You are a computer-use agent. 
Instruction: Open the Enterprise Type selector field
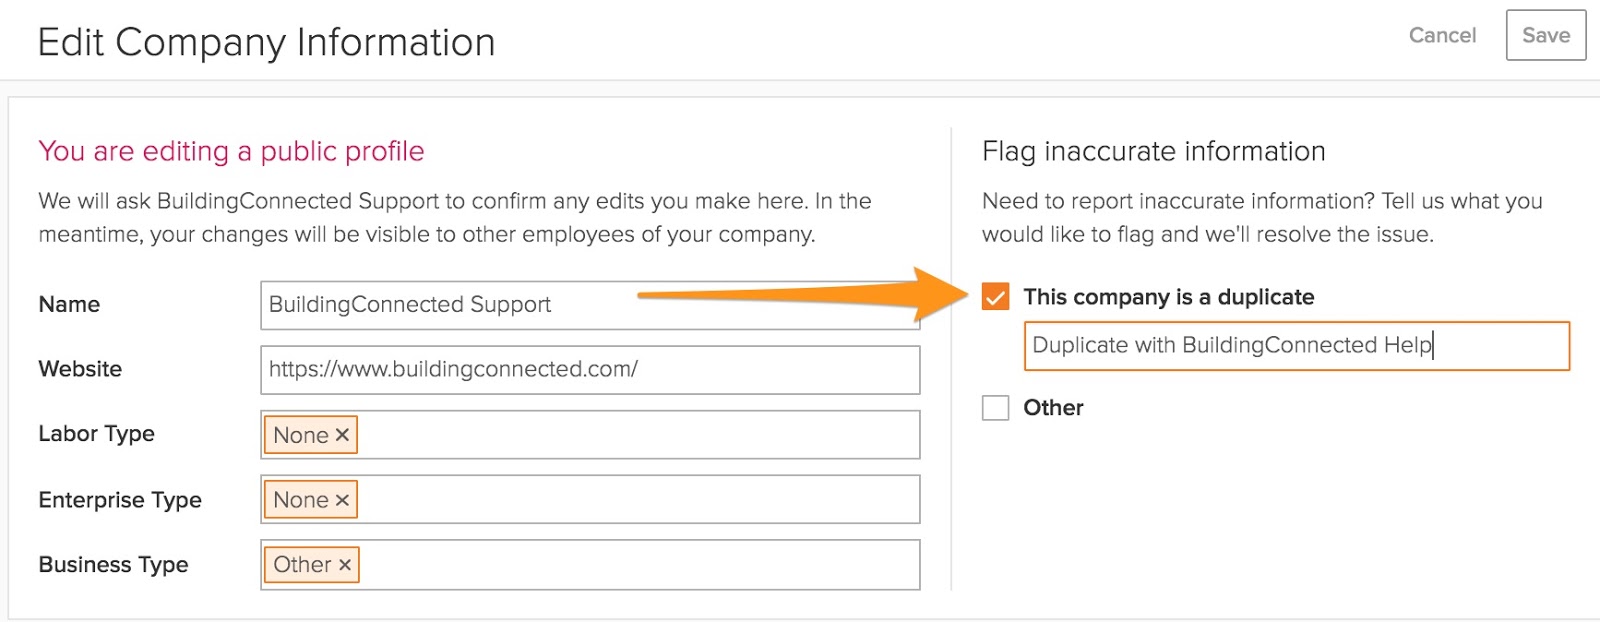click(640, 500)
